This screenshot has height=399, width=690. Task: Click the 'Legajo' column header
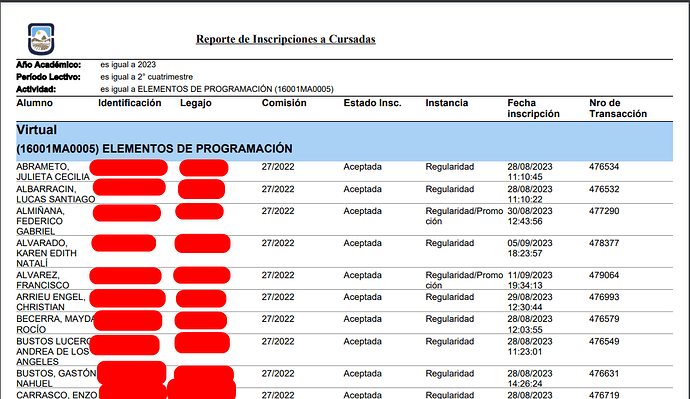(x=196, y=103)
